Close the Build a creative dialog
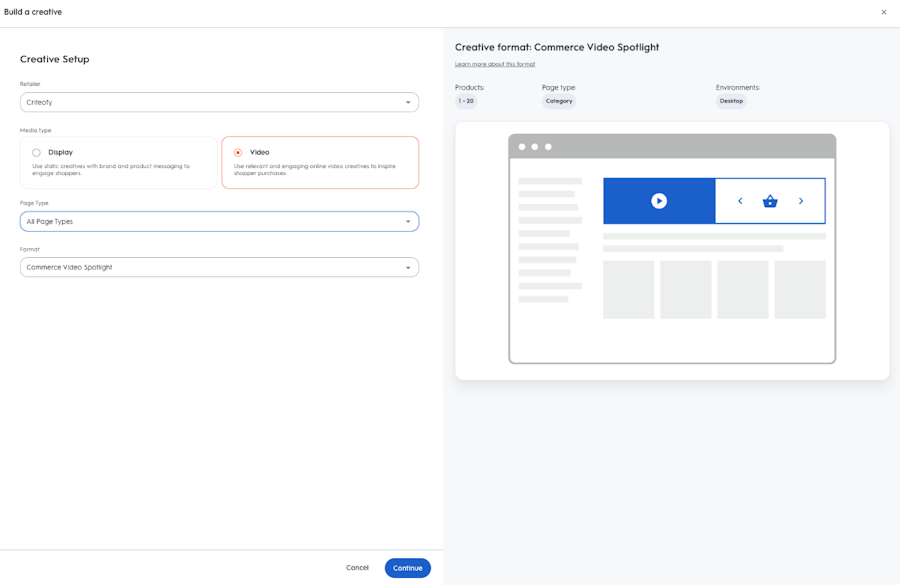This screenshot has width=900, height=585. coord(884,12)
